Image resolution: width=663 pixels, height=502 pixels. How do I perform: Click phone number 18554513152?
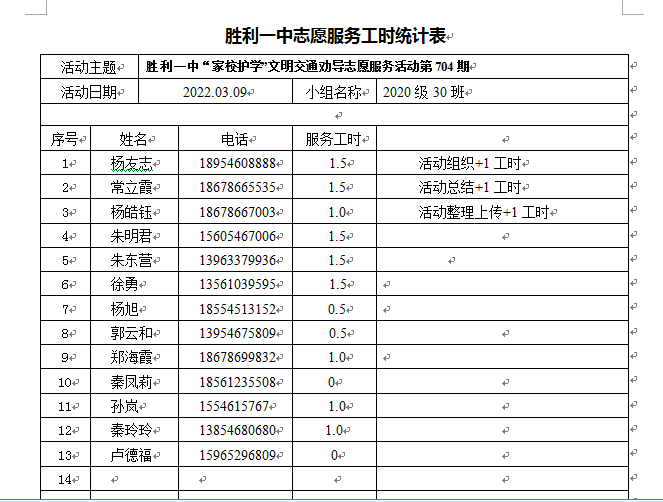point(237,309)
